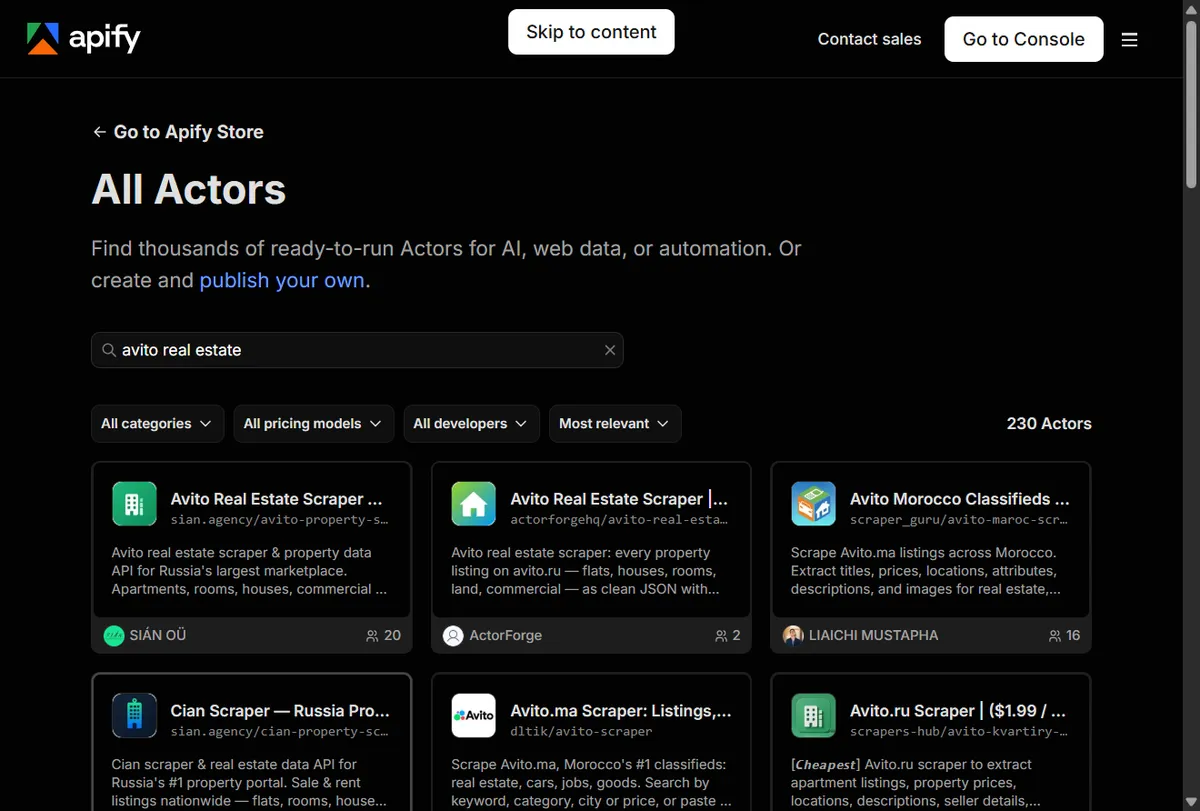
Task: Click the LIAICHI MUSTAPHA developer name
Action: (873, 635)
